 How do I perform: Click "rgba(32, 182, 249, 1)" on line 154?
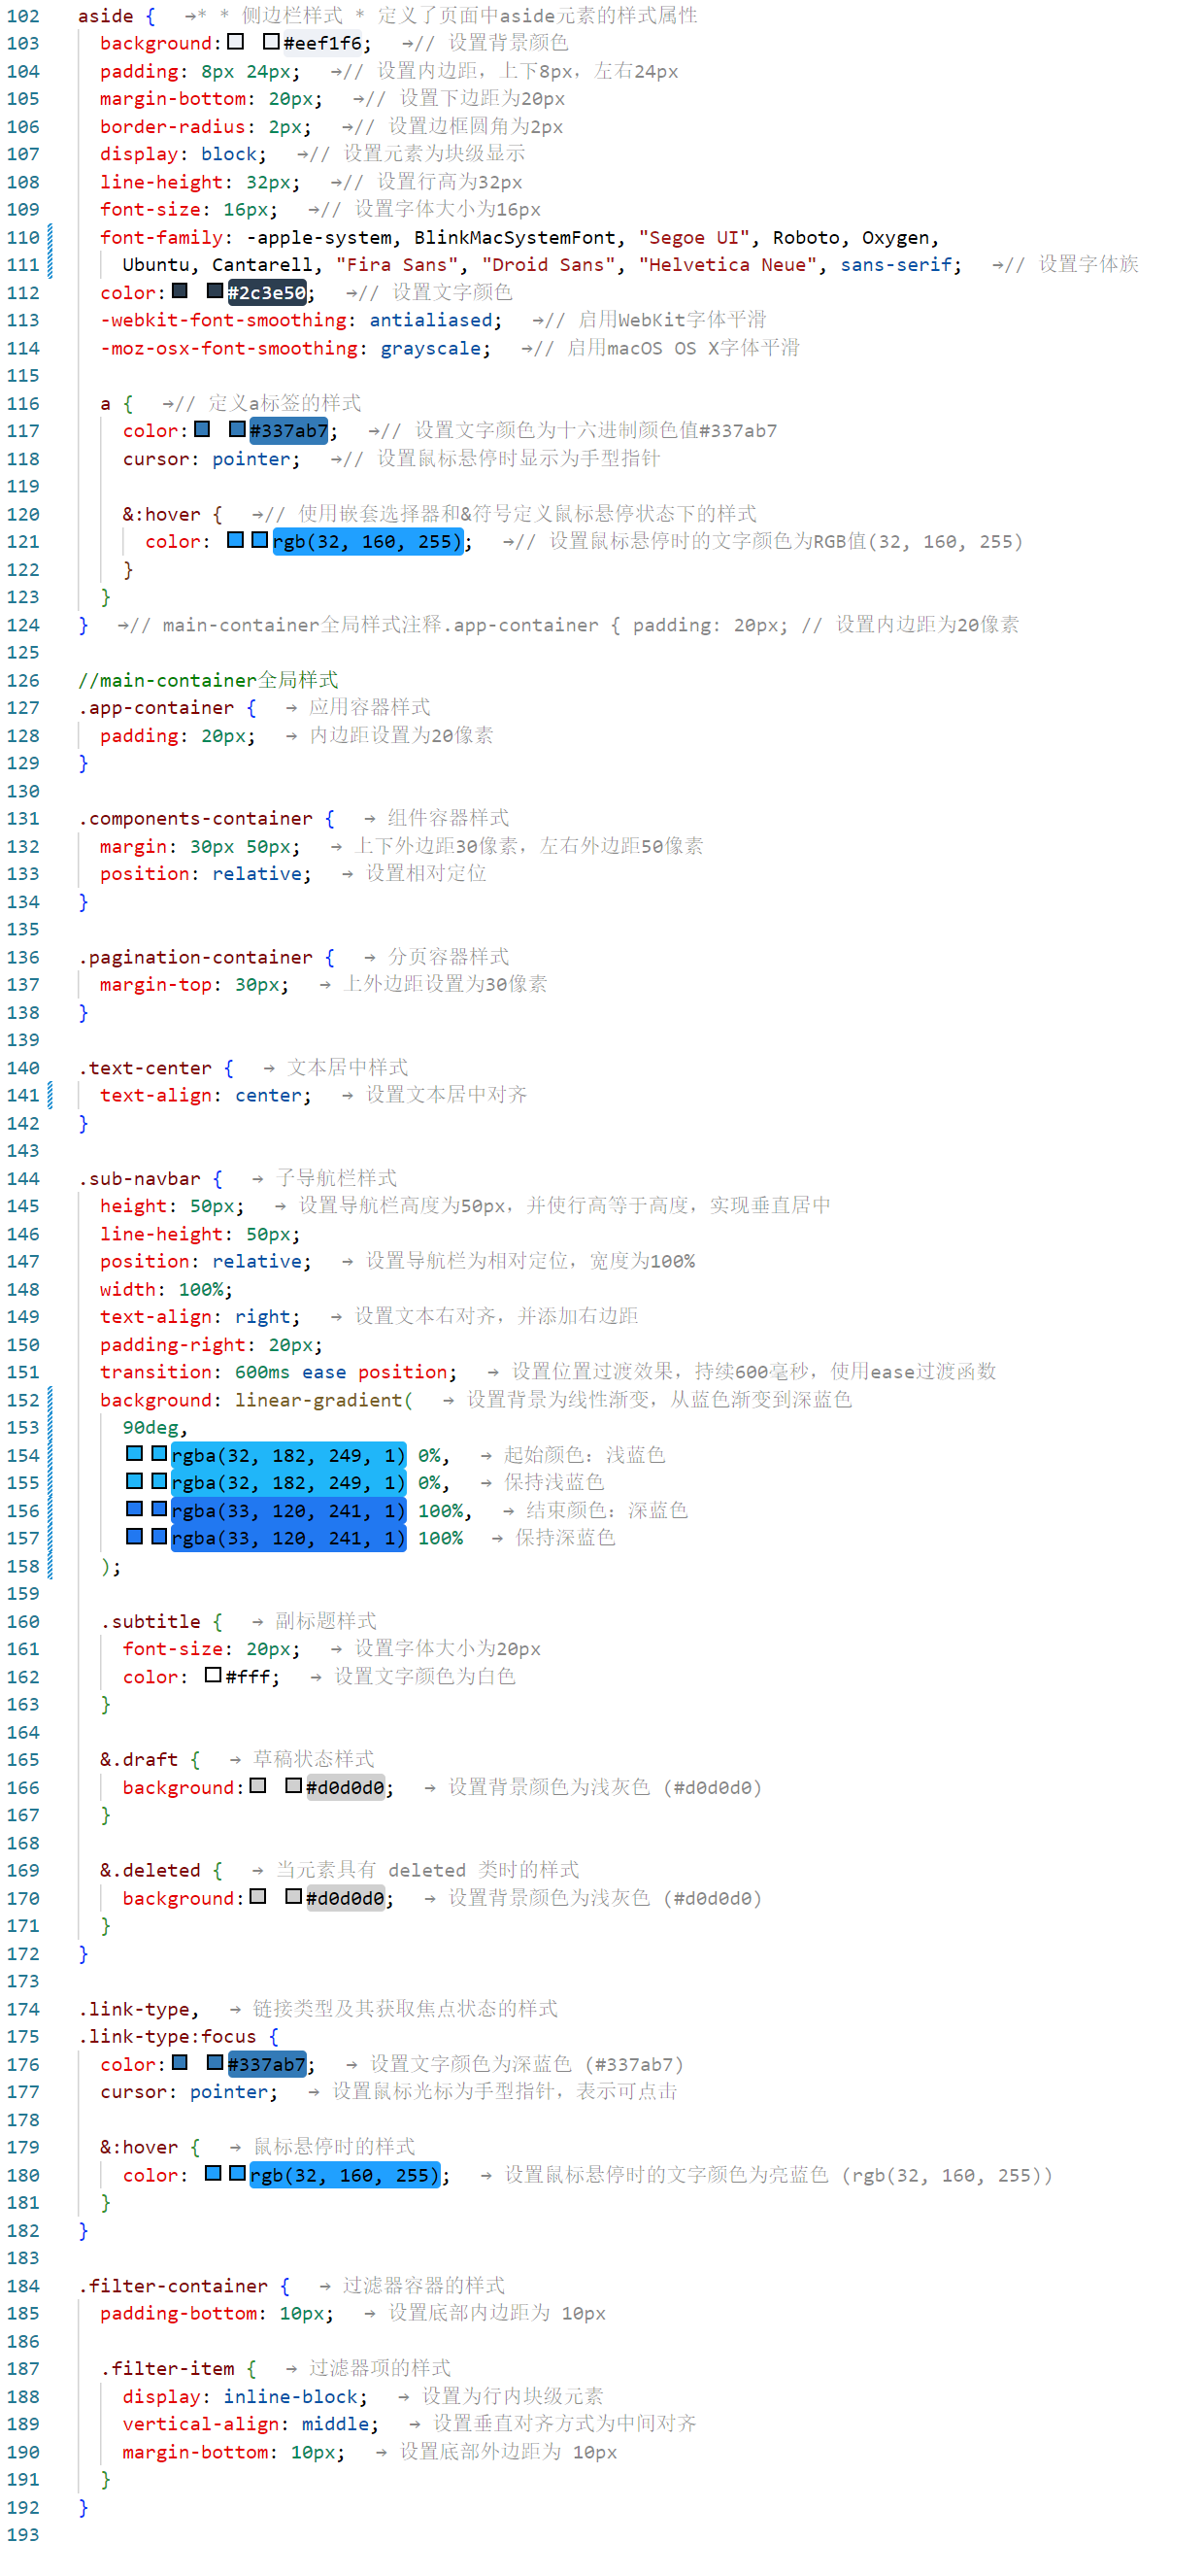[288, 1455]
